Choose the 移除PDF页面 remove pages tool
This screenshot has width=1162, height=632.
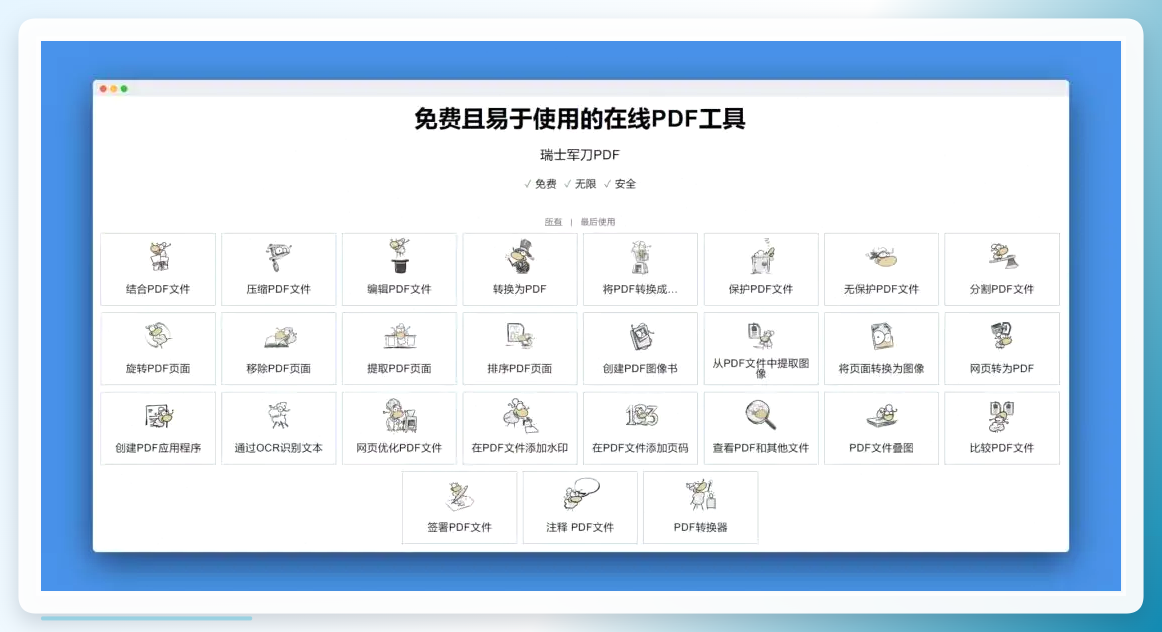[279, 348]
